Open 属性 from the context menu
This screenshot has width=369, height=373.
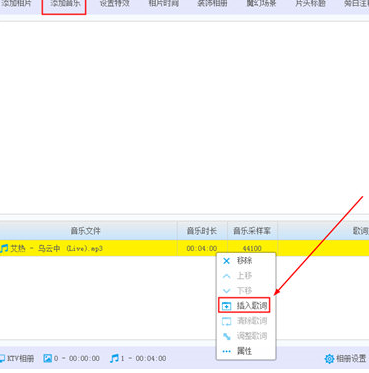tap(244, 351)
